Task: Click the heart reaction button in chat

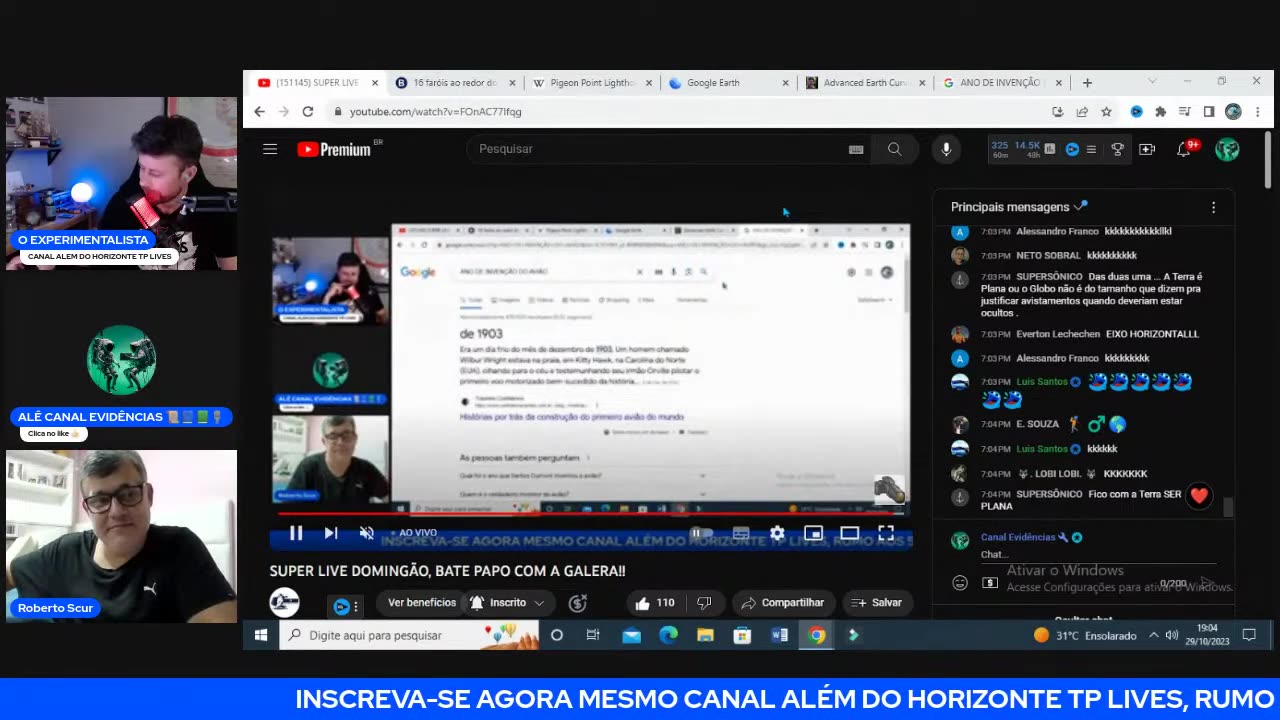Action: pyautogui.click(x=1199, y=496)
